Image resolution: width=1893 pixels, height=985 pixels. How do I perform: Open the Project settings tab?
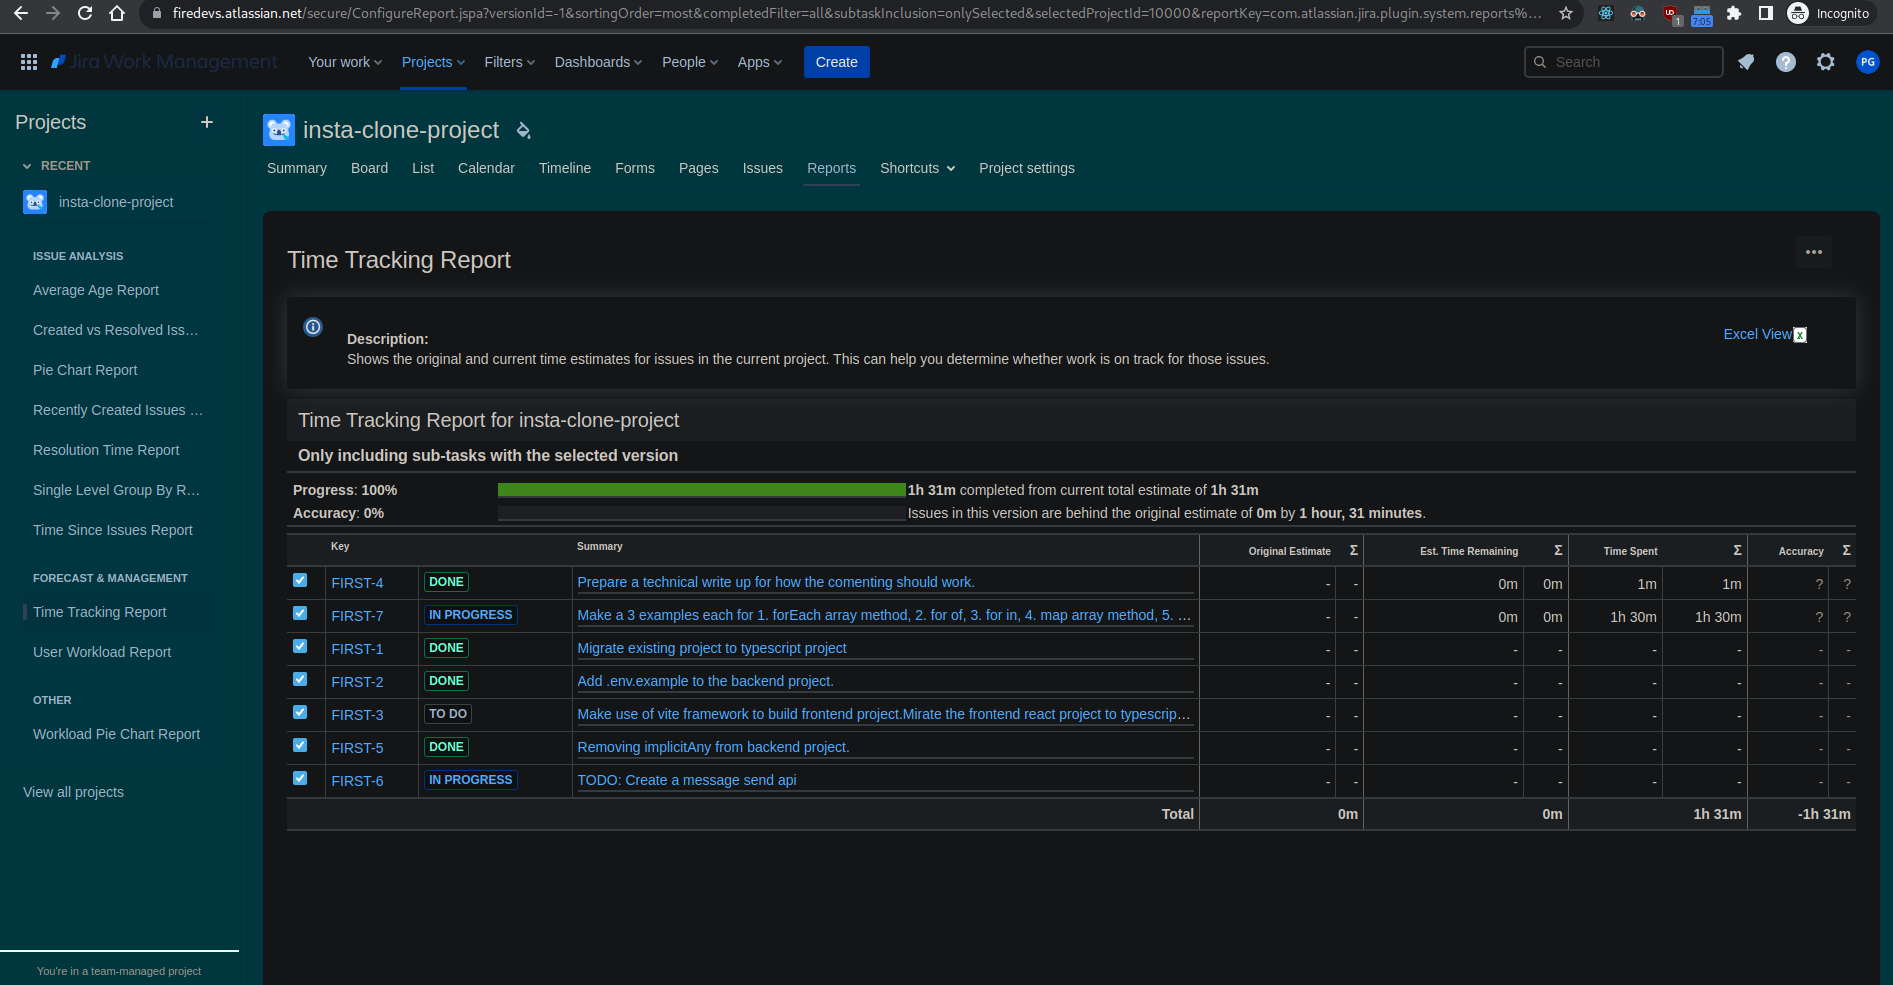(x=1027, y=168)
